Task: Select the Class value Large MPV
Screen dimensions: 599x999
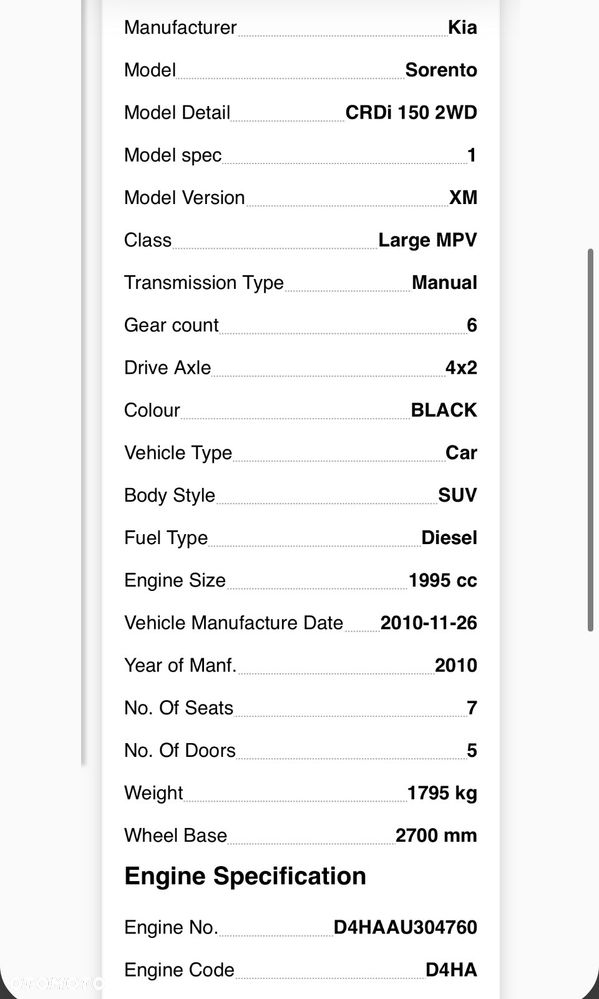Action: [428, 240]
